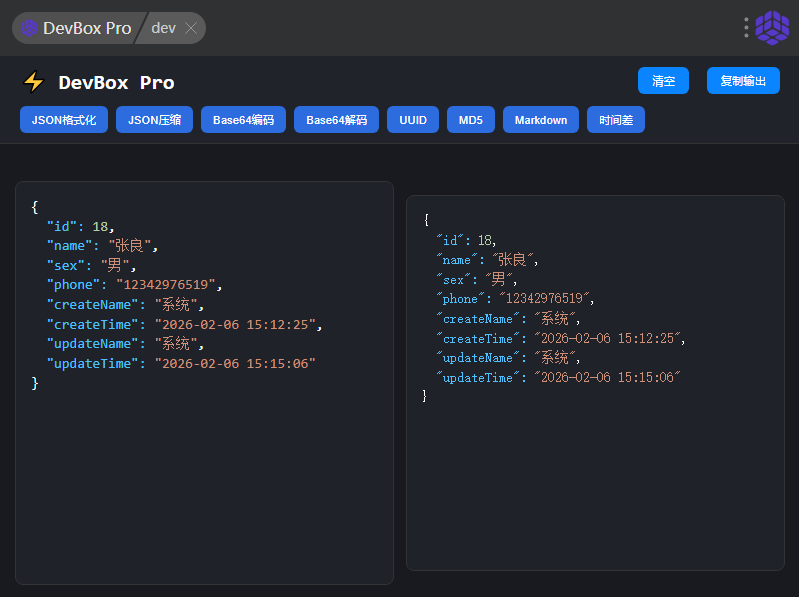Click the 复制输出 button

tap(742, 81)
